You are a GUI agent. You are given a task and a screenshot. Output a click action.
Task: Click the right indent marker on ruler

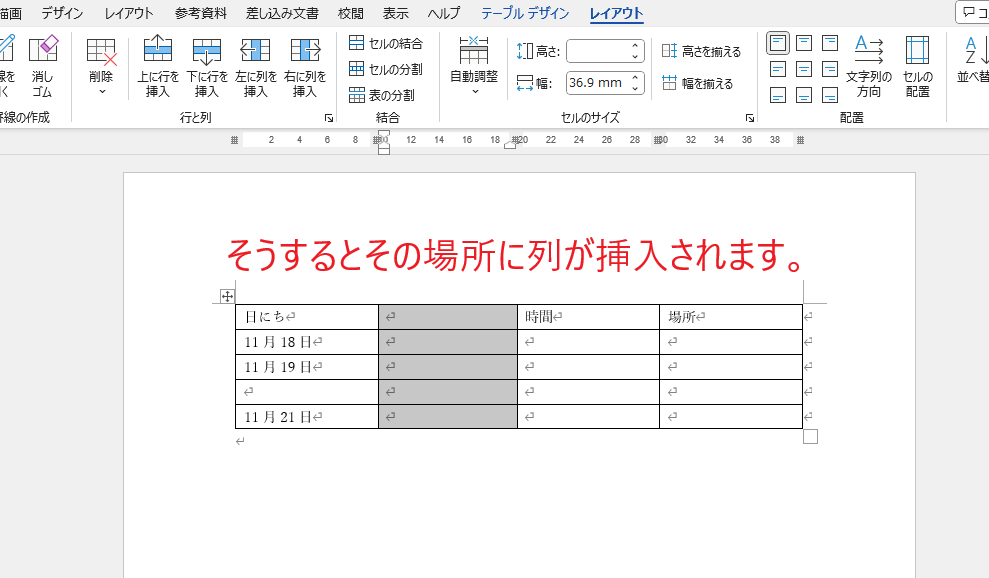[x=510, y=145]
